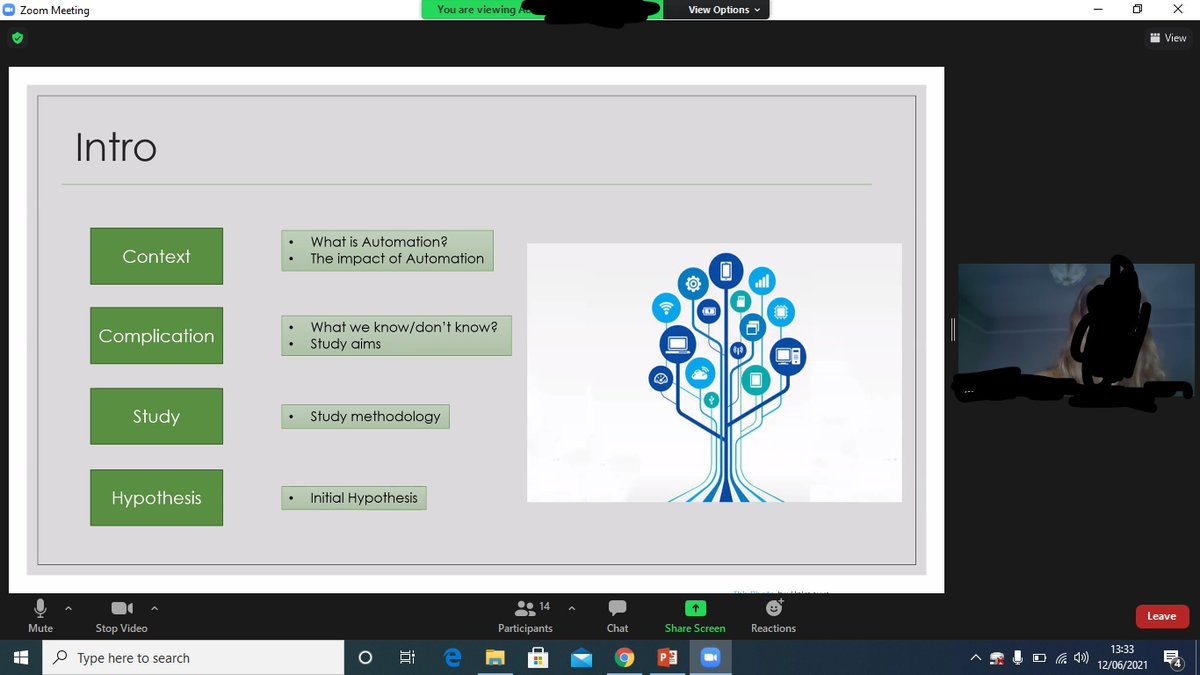Open Cortana circle icon on taskbar
Viewport: 1200px width, 675px height.
click(365, 658)
